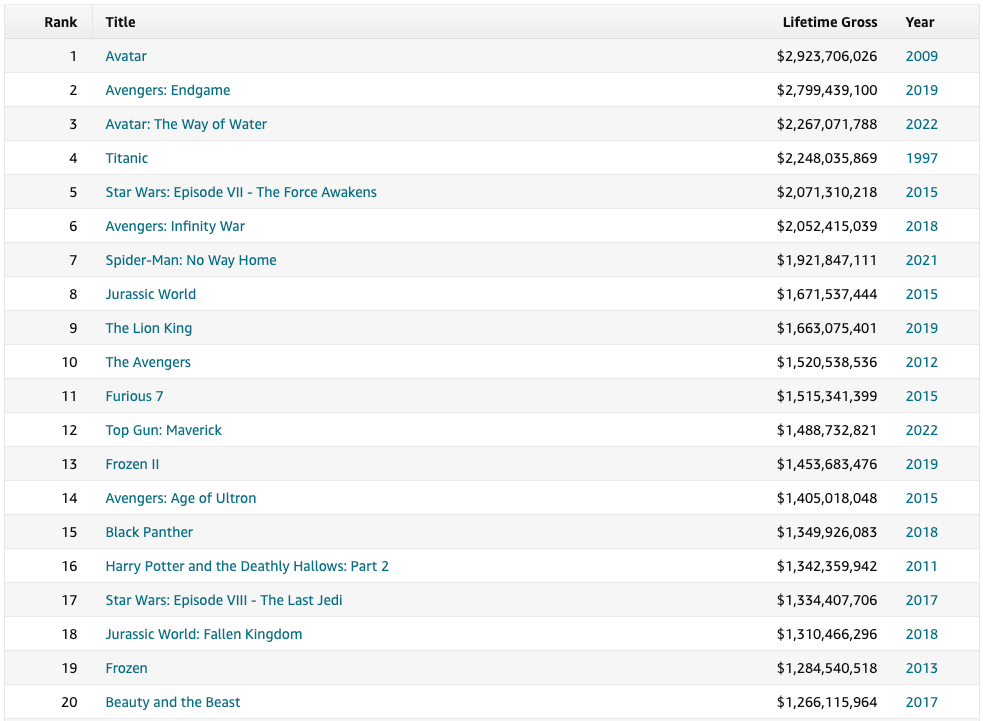983x721 pixels.
Task: Open Avengers: Age of Ultron link
Action: pyautogui.click(x=181, y=498)
